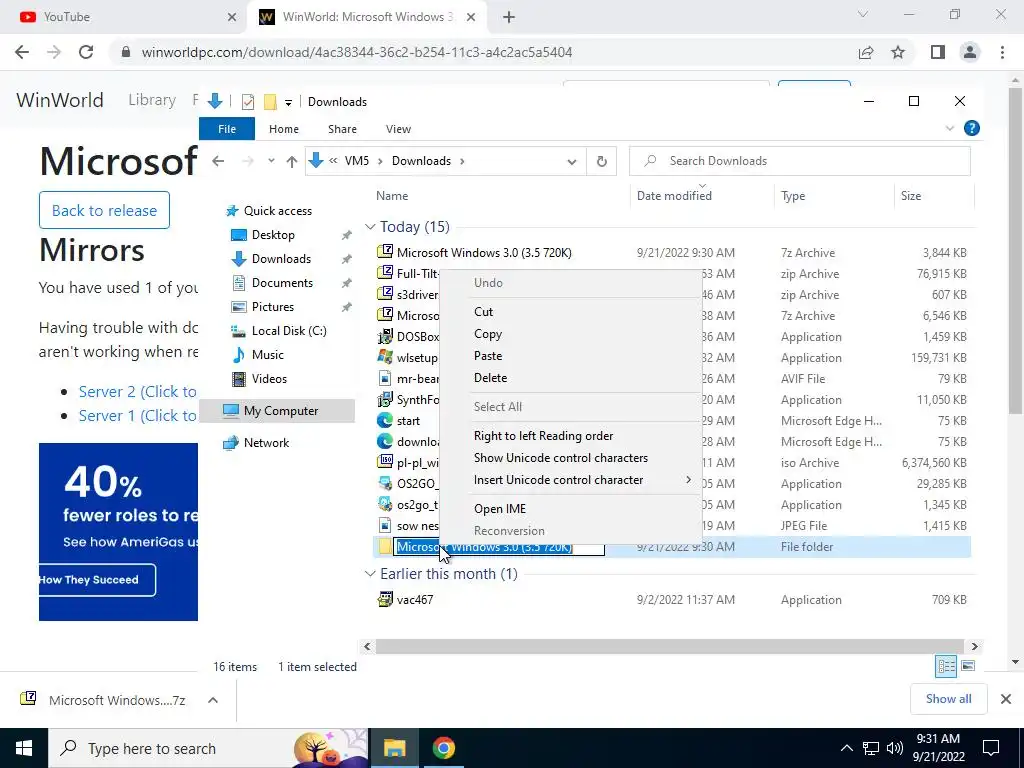Expand the Explorer ribbon chevron

coord(950,129)
